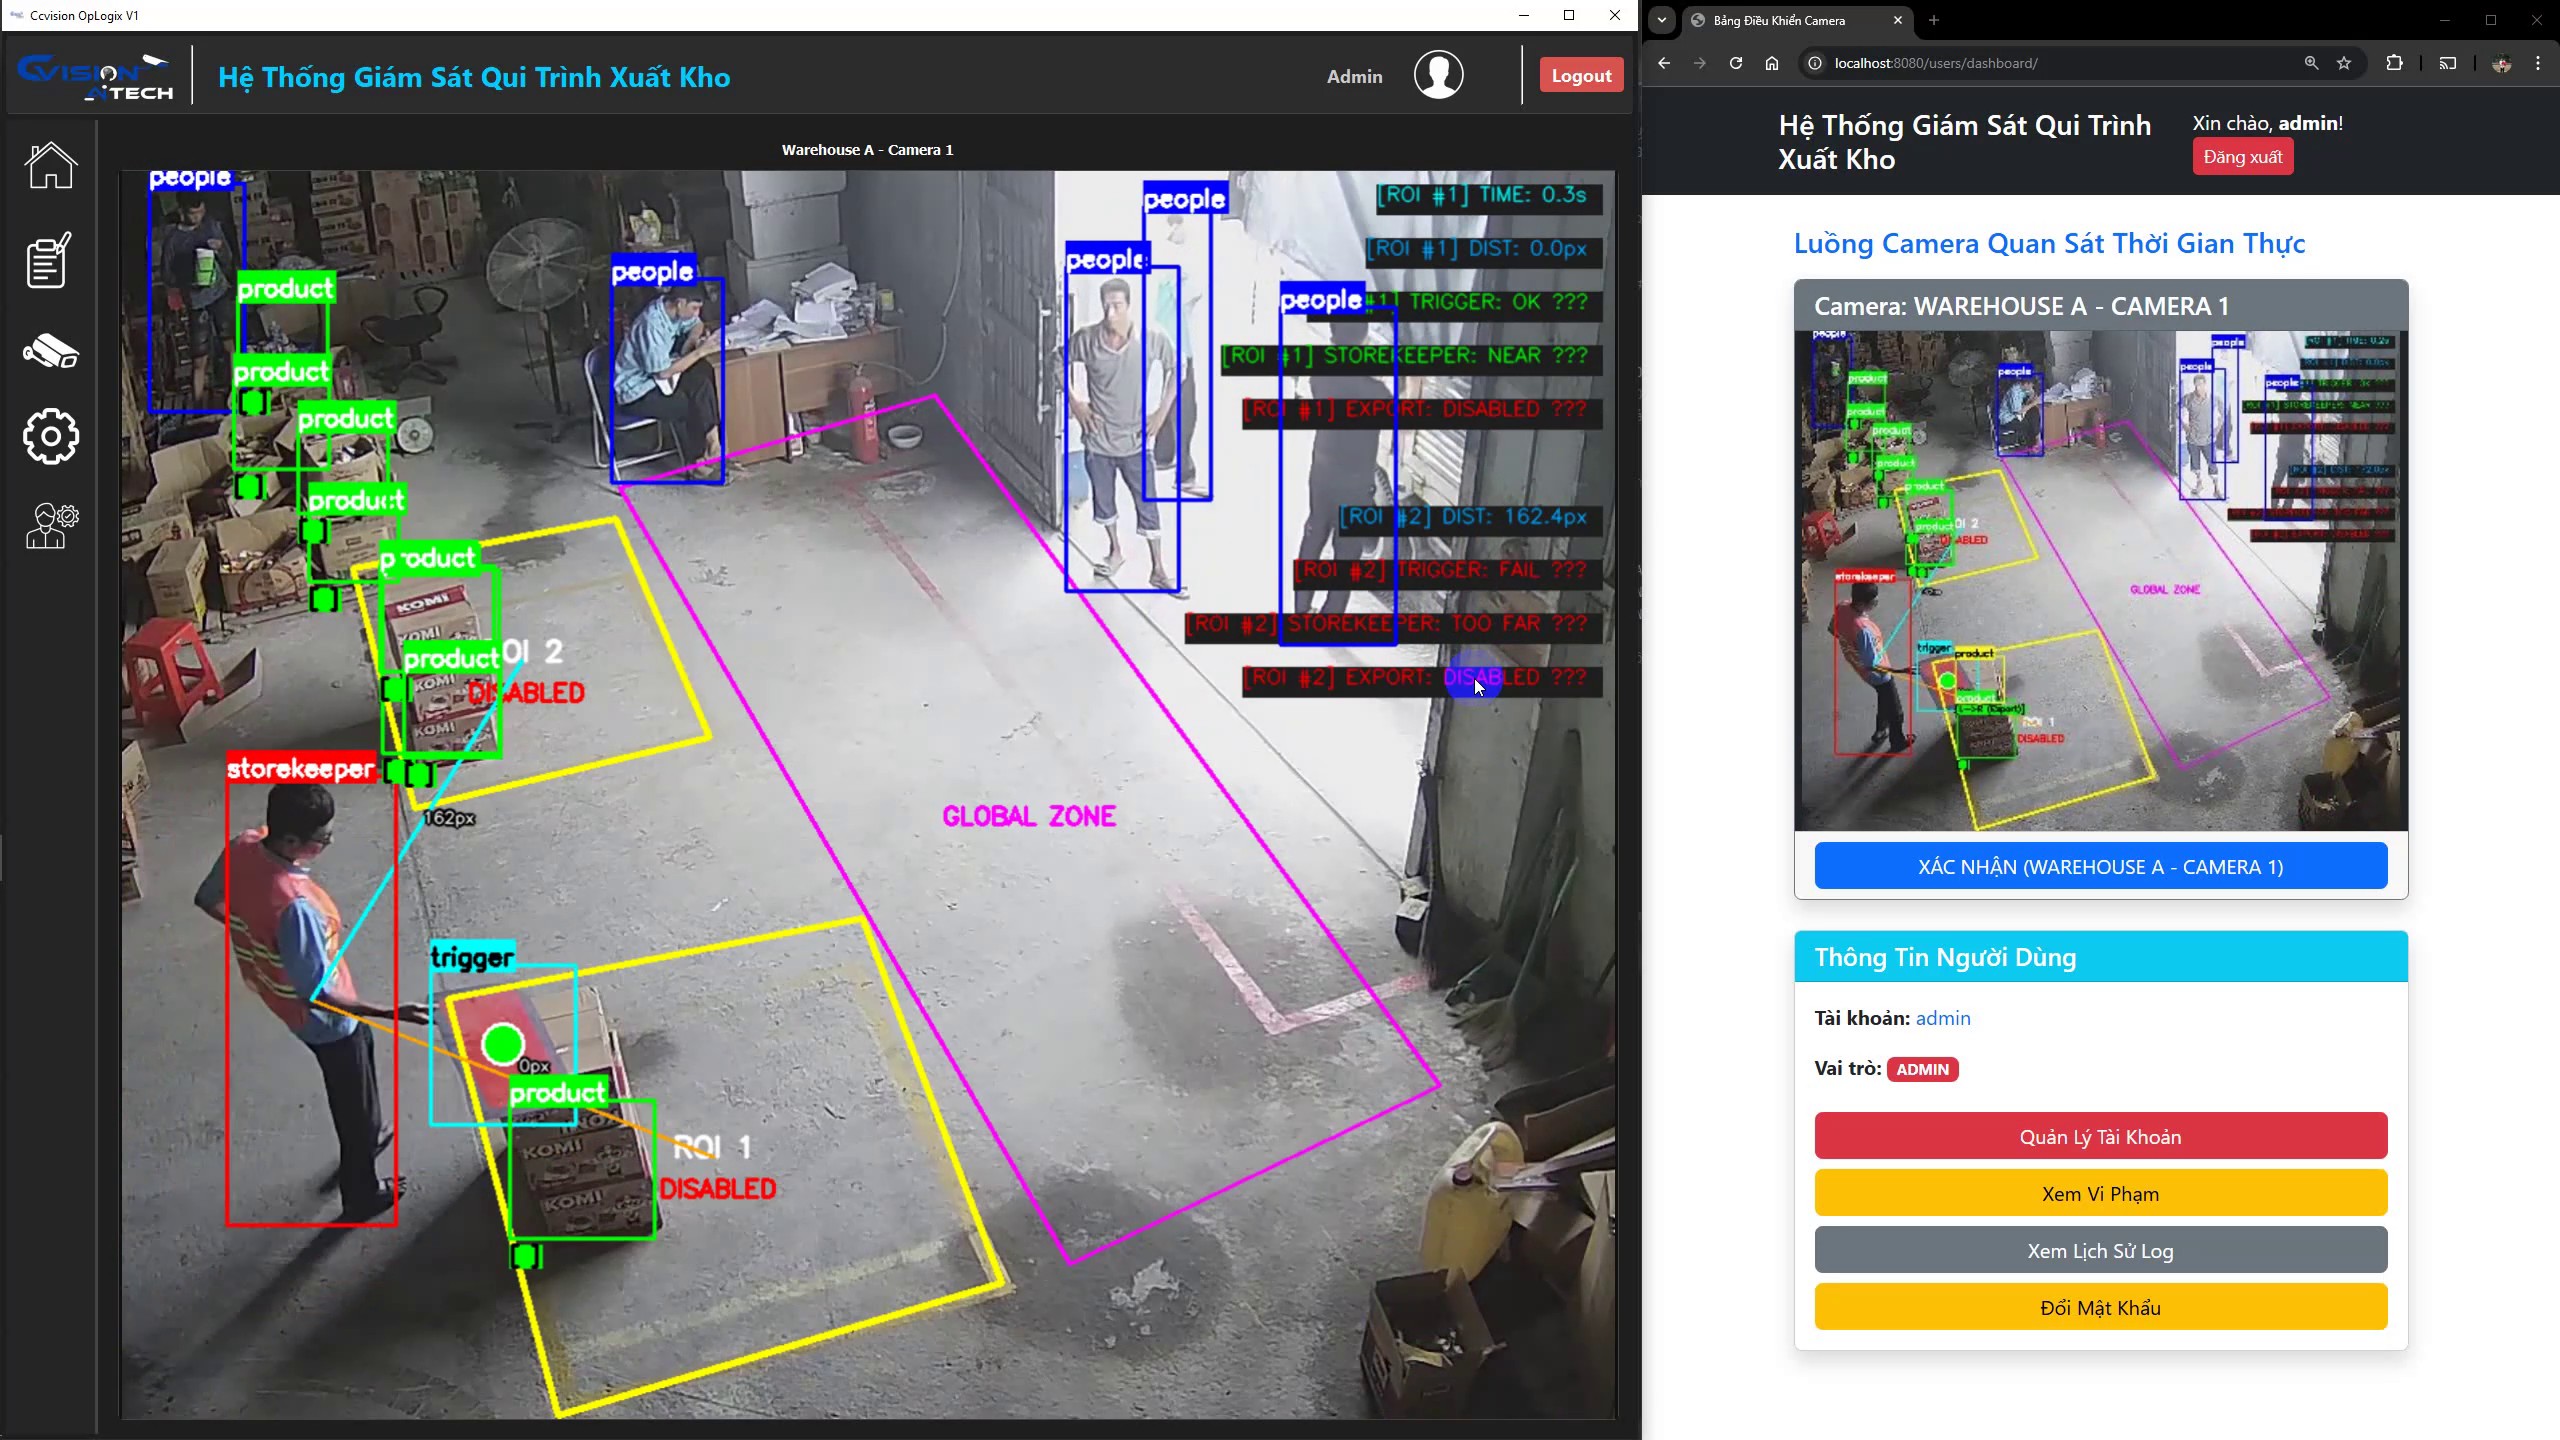This screenshot has width=2560, height=1440.
Task: Click the localhost address bar
Action: coord(2060,63)
